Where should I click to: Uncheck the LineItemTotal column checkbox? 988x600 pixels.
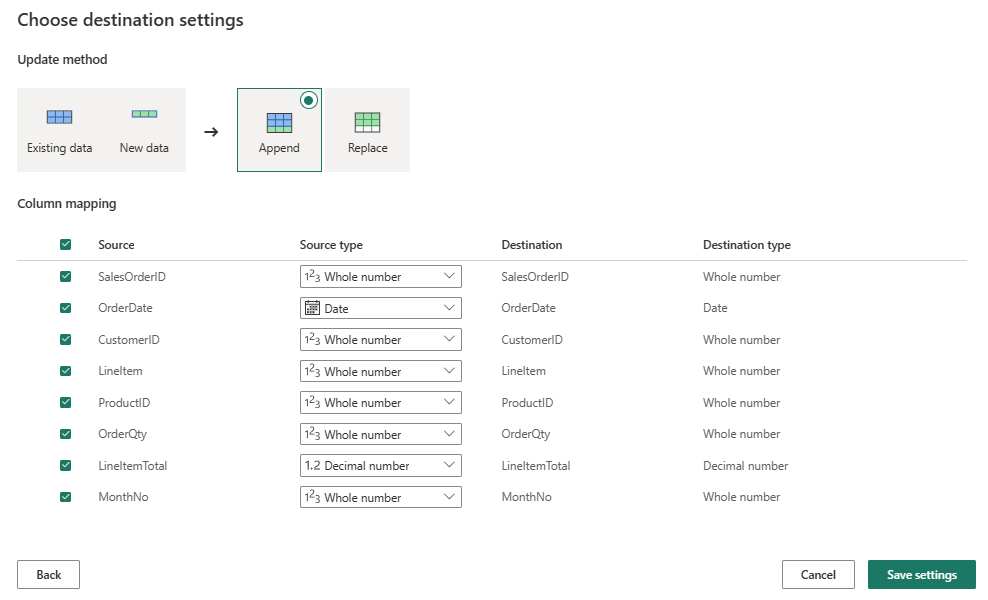click(66, 465)
